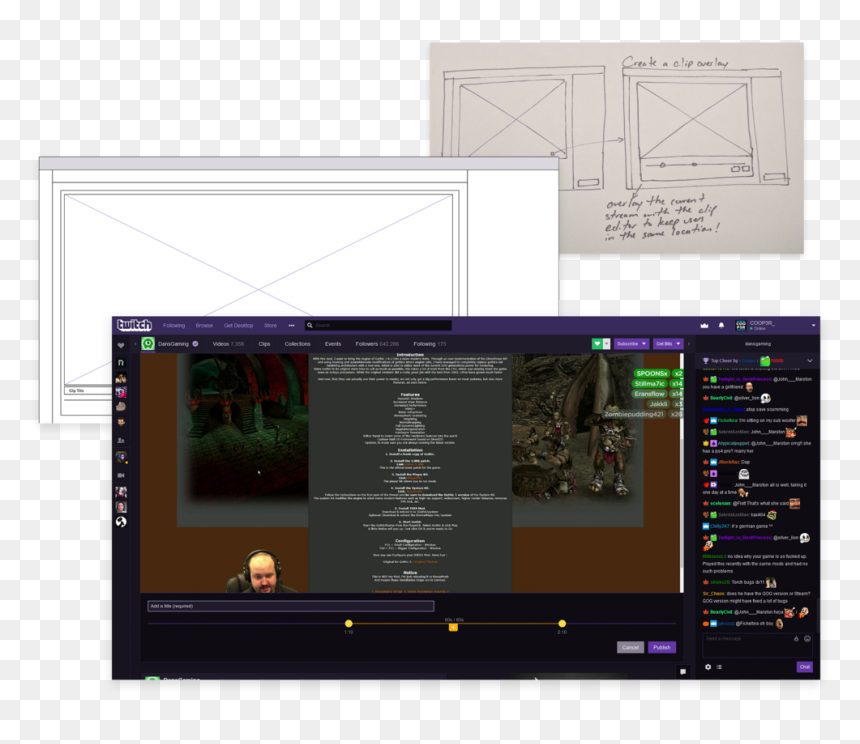Click the Add a title field
860x744 pixels.
click(x=291, y=606)
